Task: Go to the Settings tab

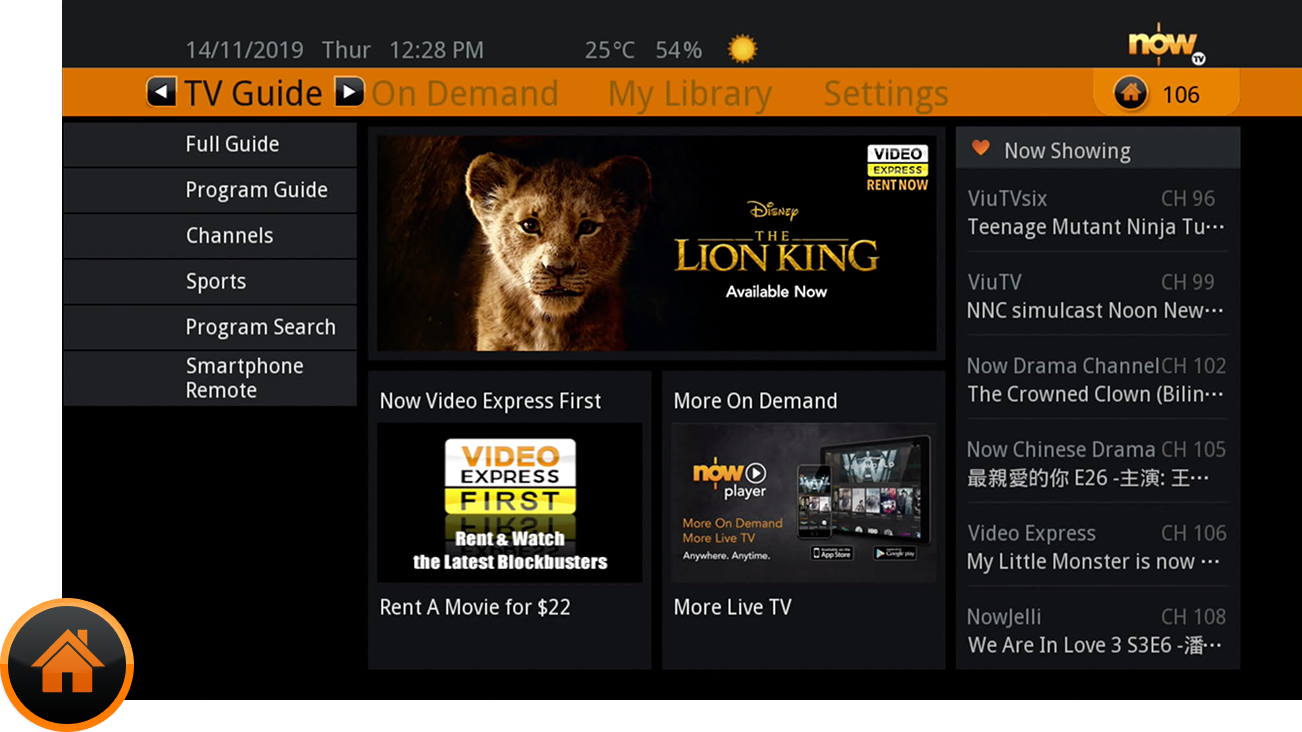Action: 886,94
